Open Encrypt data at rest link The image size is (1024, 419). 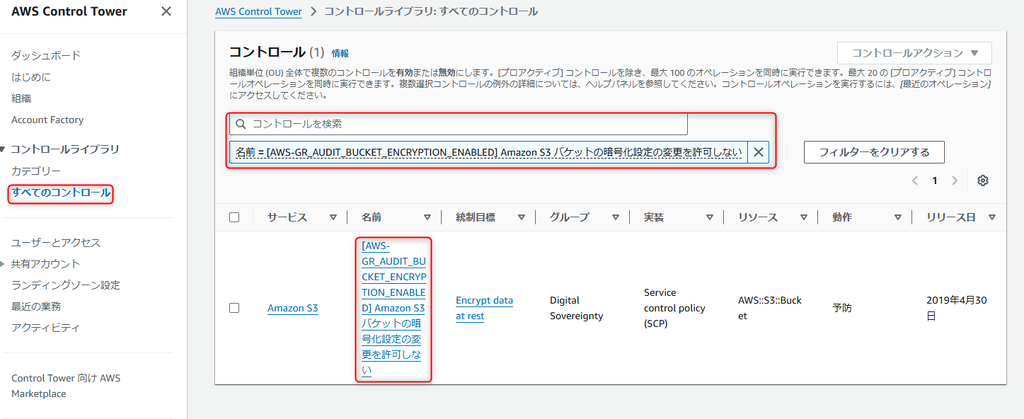pyautogui.click(x=484, y=308)
